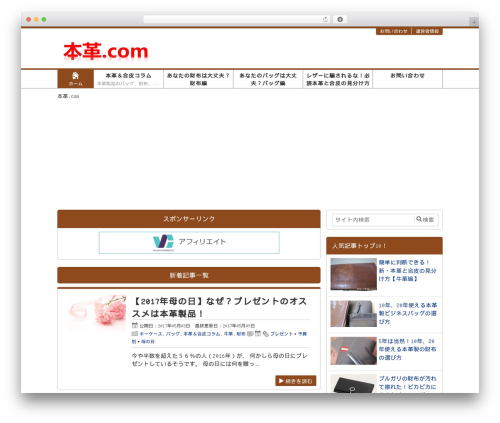Click the 母の日 tag link
The height and width of the screenshot is (423, 500).
coord(148,342)
